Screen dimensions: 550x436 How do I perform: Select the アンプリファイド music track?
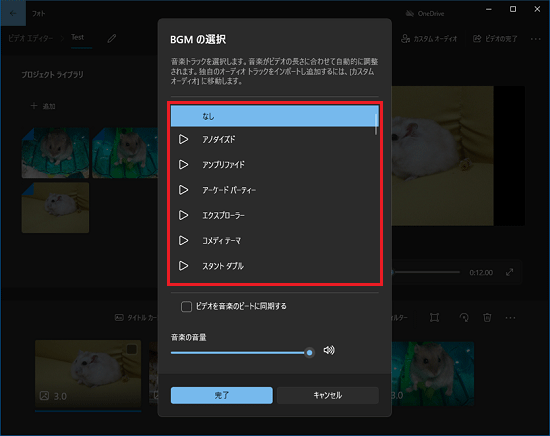click(274, 165)
